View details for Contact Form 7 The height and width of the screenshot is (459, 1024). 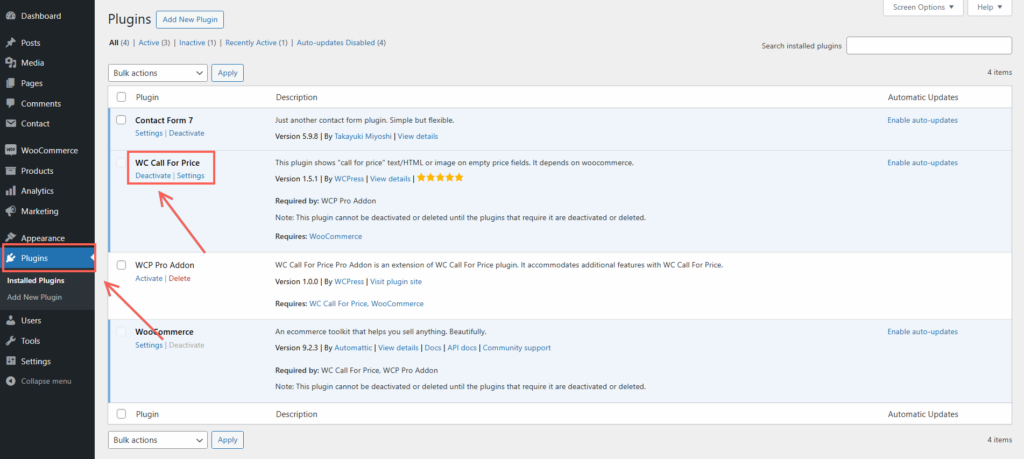click(418, 136)
